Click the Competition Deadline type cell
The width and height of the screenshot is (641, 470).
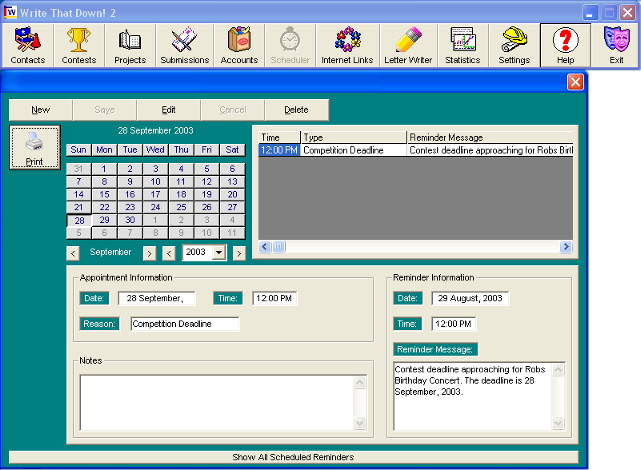point(354,150)
